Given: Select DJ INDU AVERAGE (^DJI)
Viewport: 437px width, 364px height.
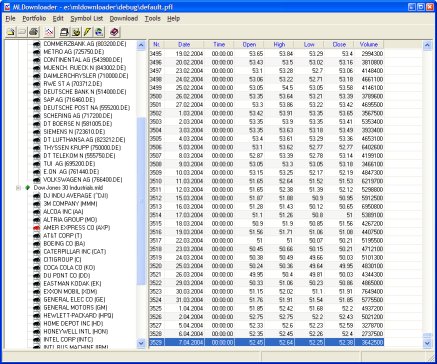Looking at the screenshot, I should coord(76,196).
